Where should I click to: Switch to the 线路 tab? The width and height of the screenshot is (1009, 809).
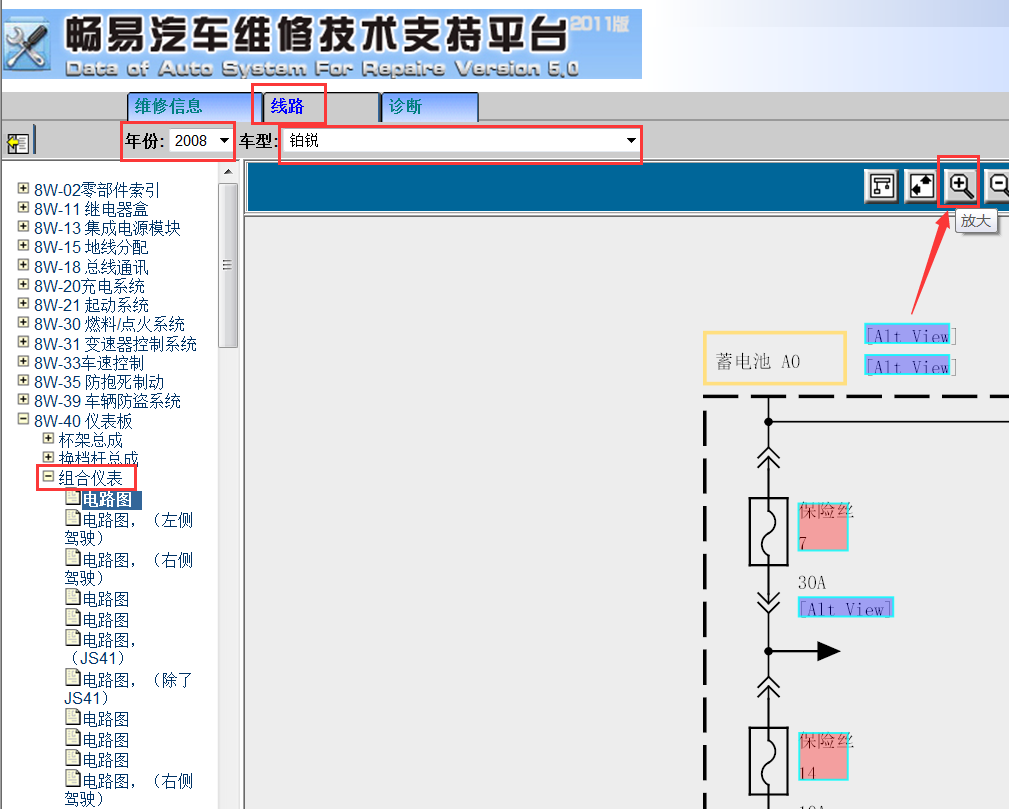tap(321, 106)
